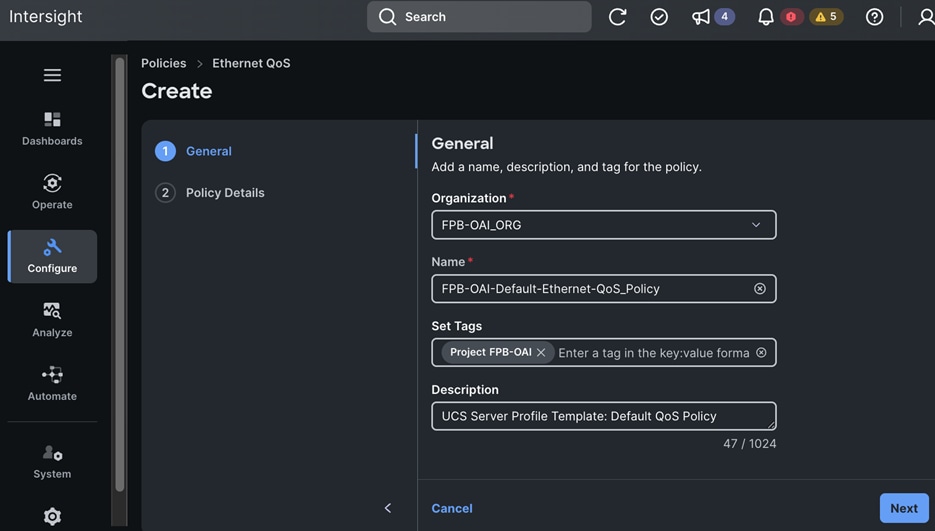Click the '47 / 1024' character count
The height and width of the screenshot is (531, 935).
750,443
